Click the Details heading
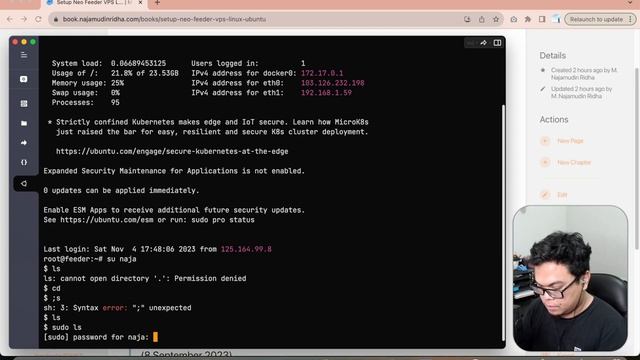This screenshot has width=640, height=360. coord(553,56)
